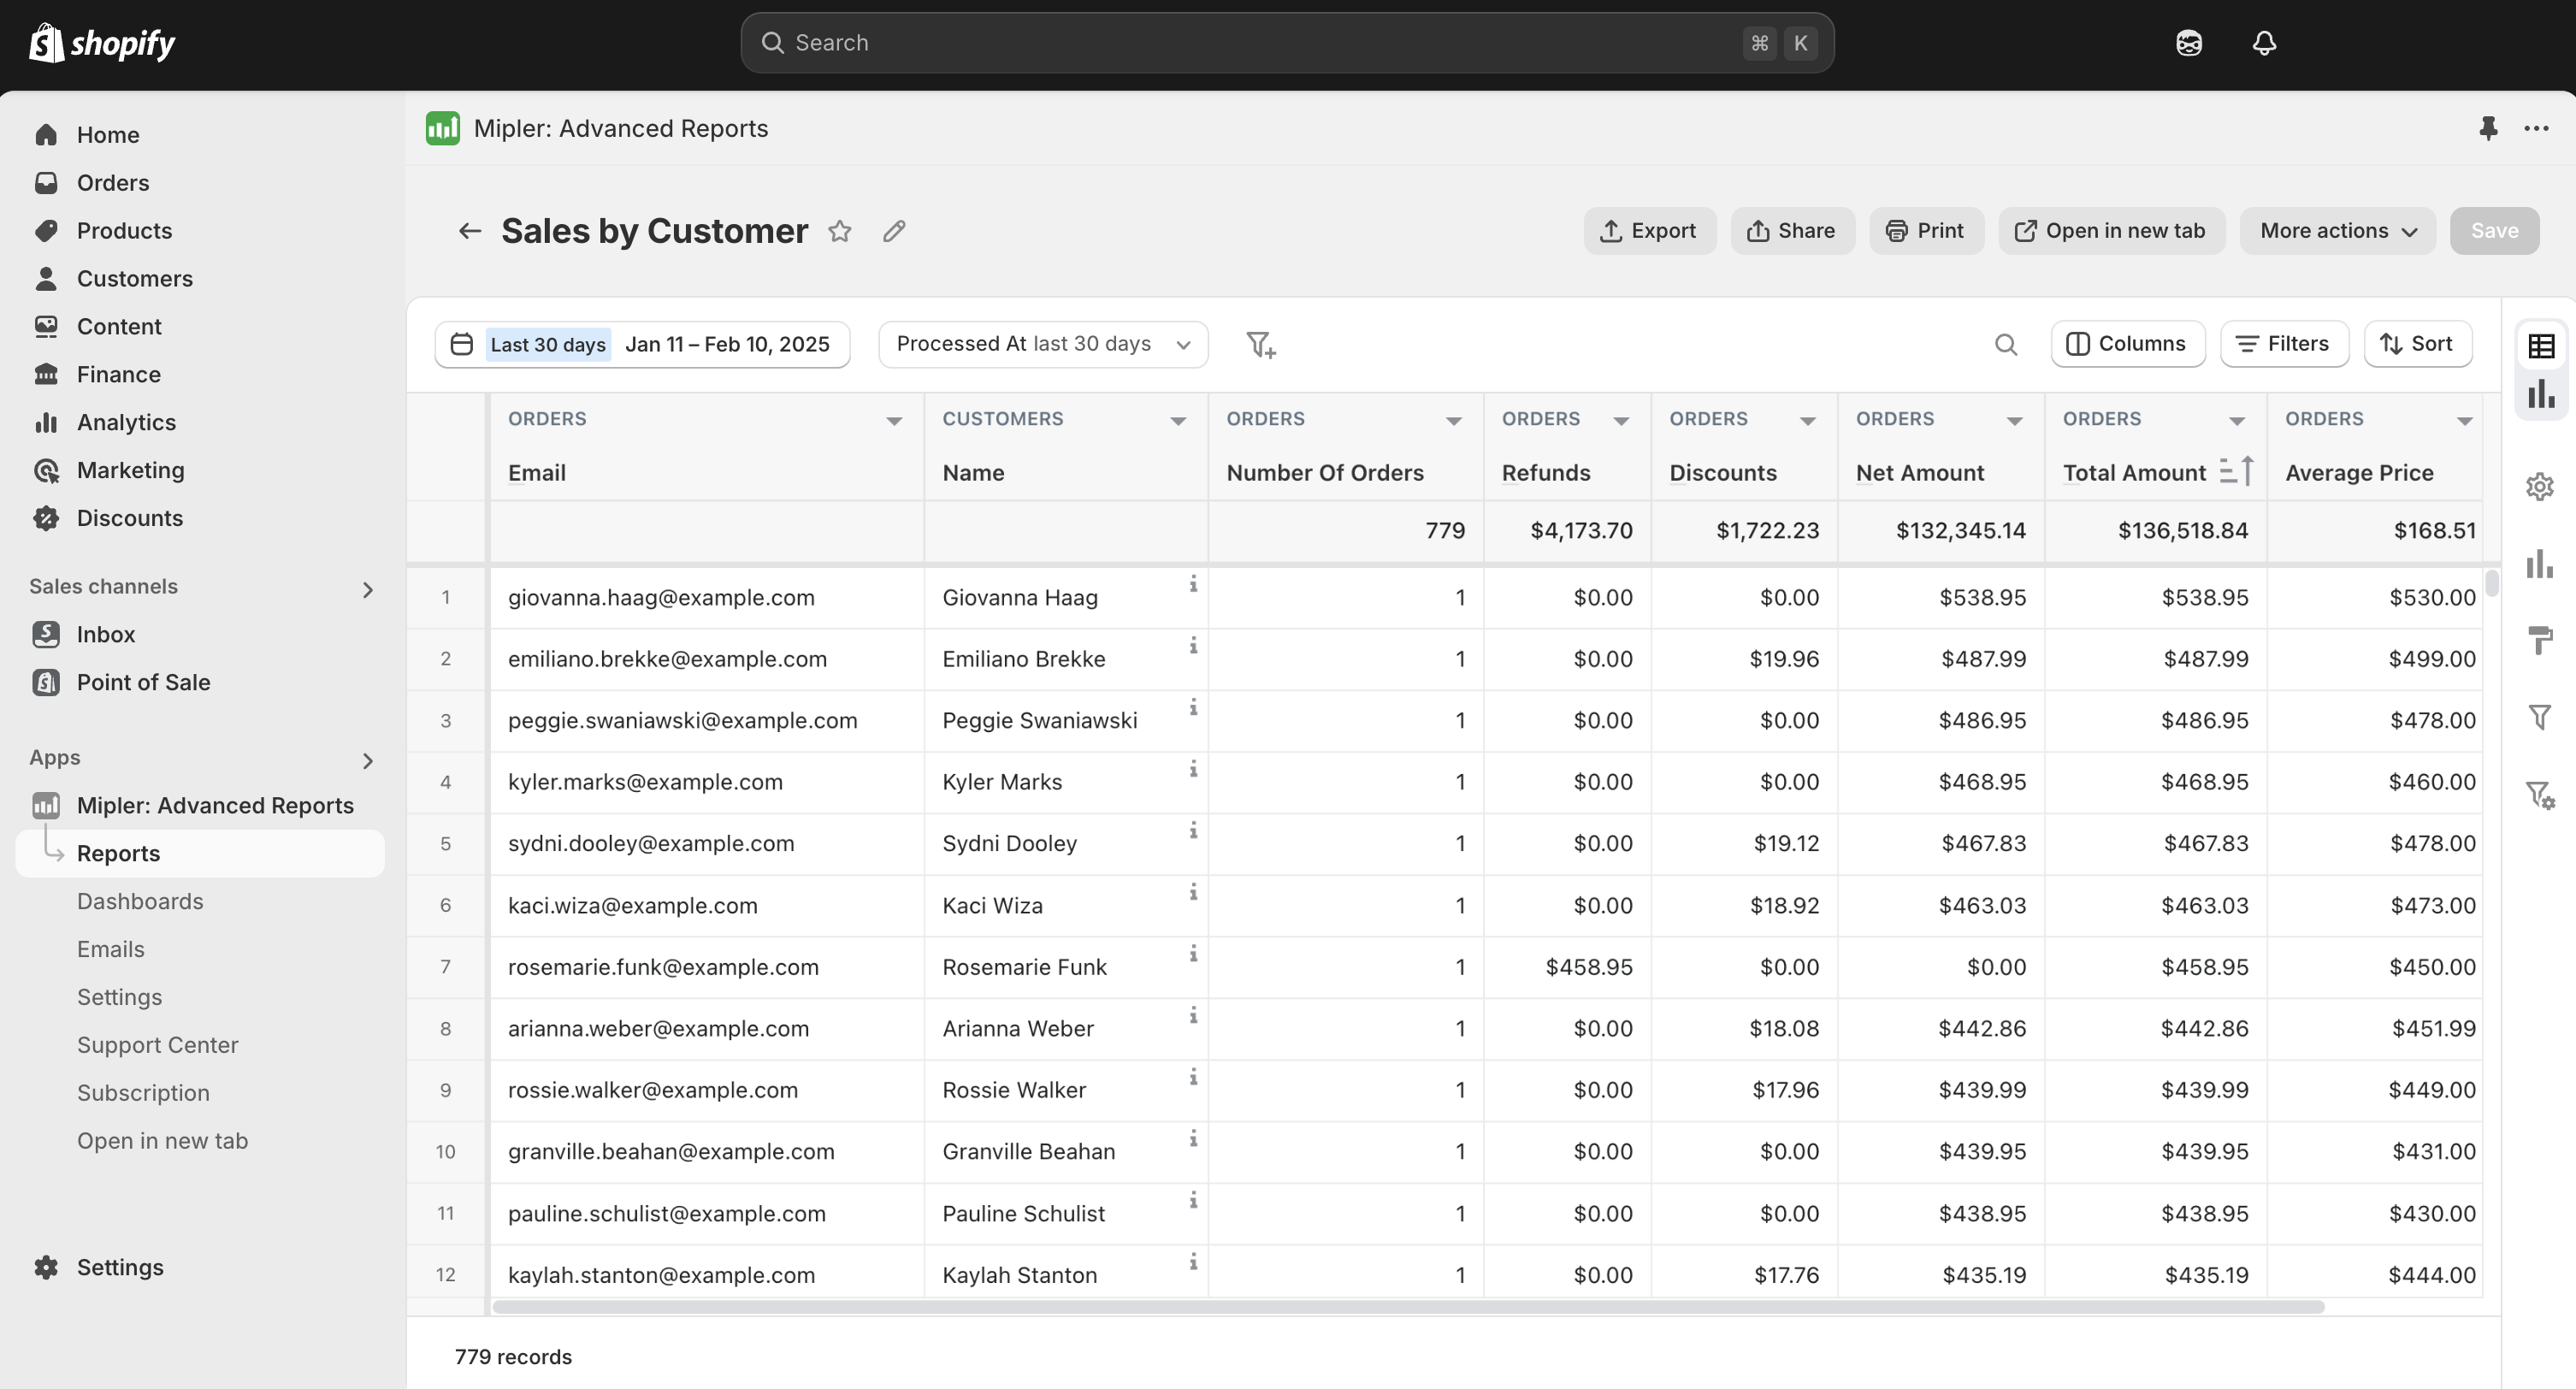This screenshot has height=1389, width=2576.
Task: Switch to table view icon in the right rail
Action: pyautogui.click(x=2541, y=346)
